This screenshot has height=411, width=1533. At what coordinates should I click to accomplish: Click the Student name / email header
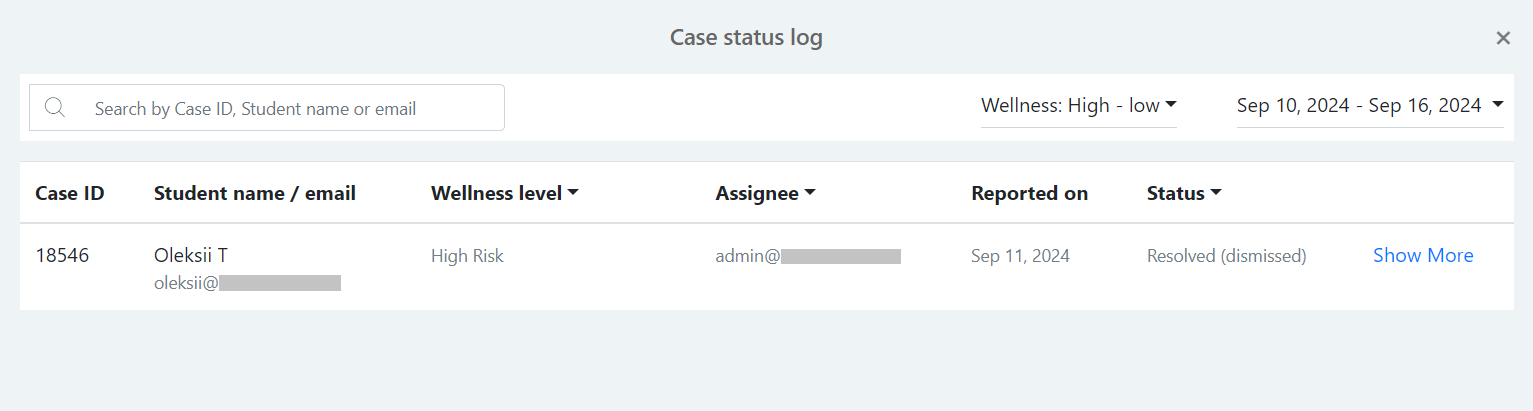coord(255,194)
